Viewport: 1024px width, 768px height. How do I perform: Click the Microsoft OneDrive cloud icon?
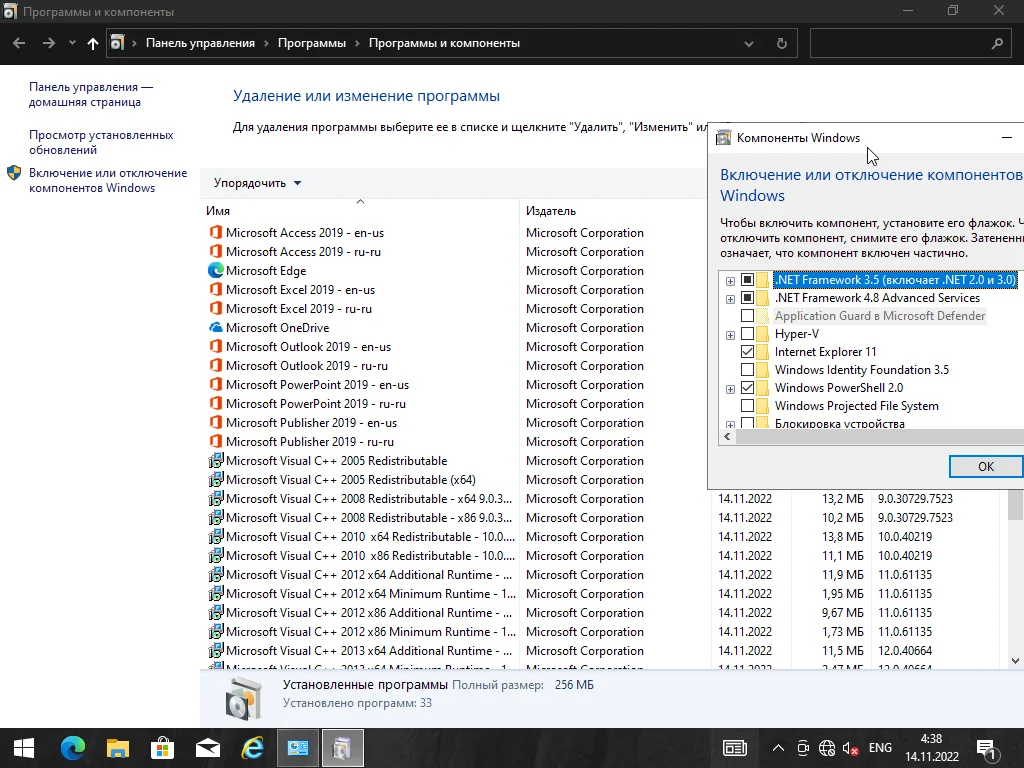click(x=215, y=328)
